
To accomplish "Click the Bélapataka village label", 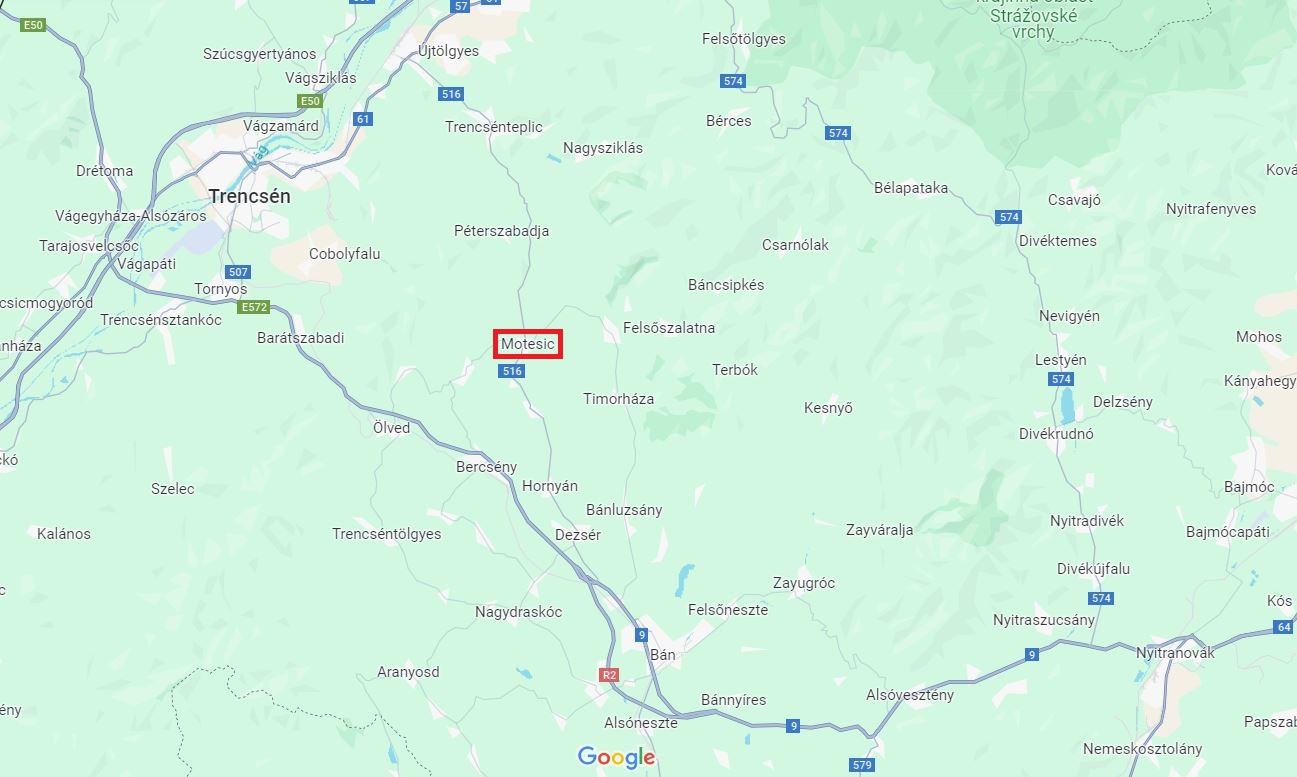I will click(x=911, y=187).
